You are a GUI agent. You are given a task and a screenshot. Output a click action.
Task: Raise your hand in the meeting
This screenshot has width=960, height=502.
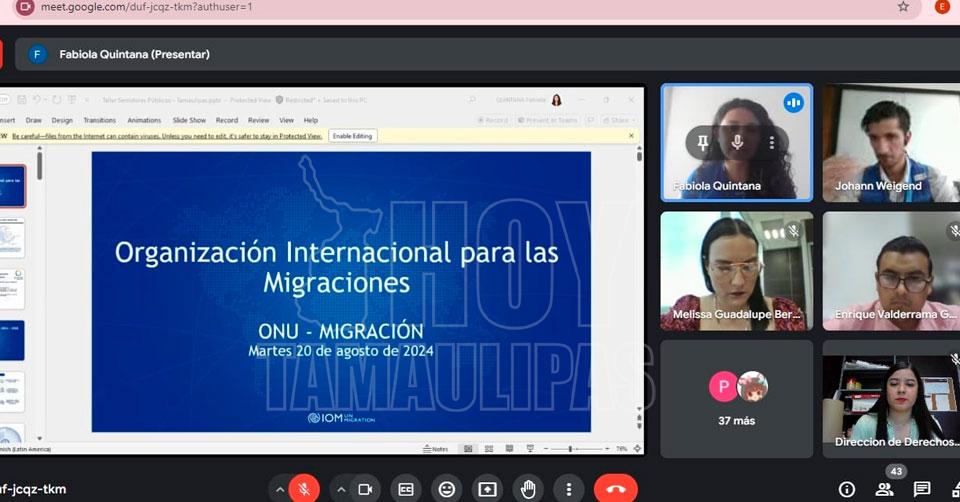click(x=528, y=489)
